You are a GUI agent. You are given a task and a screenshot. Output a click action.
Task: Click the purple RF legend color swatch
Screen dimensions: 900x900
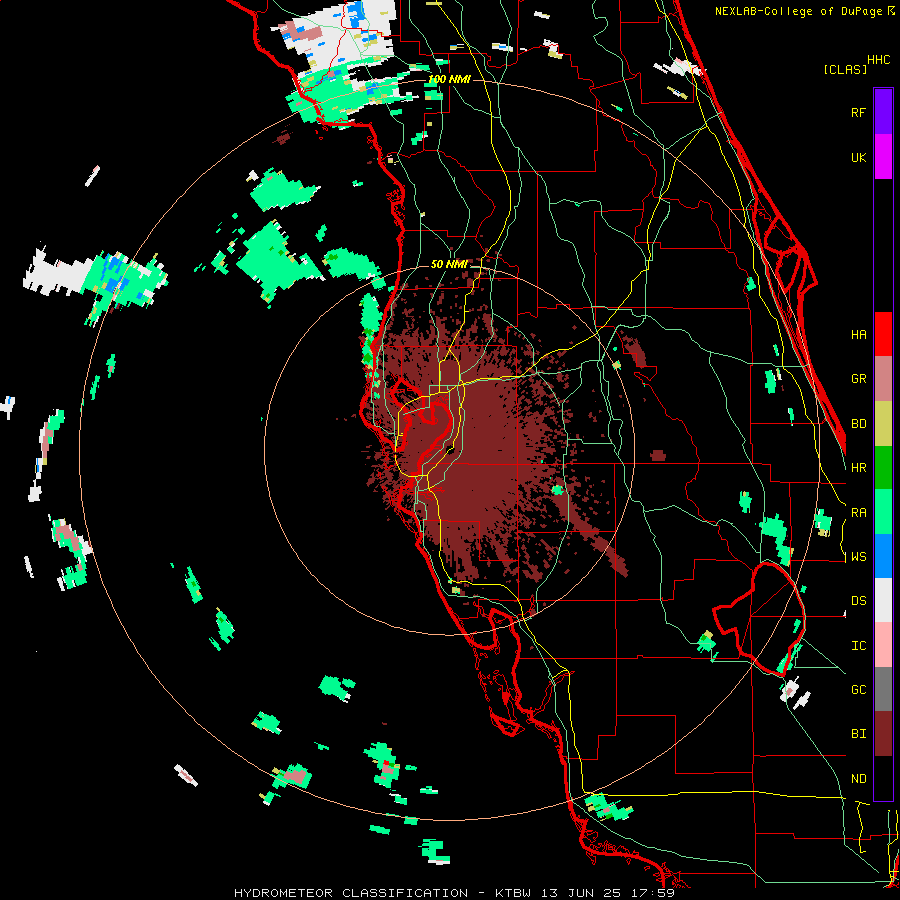tap(883, 112)
